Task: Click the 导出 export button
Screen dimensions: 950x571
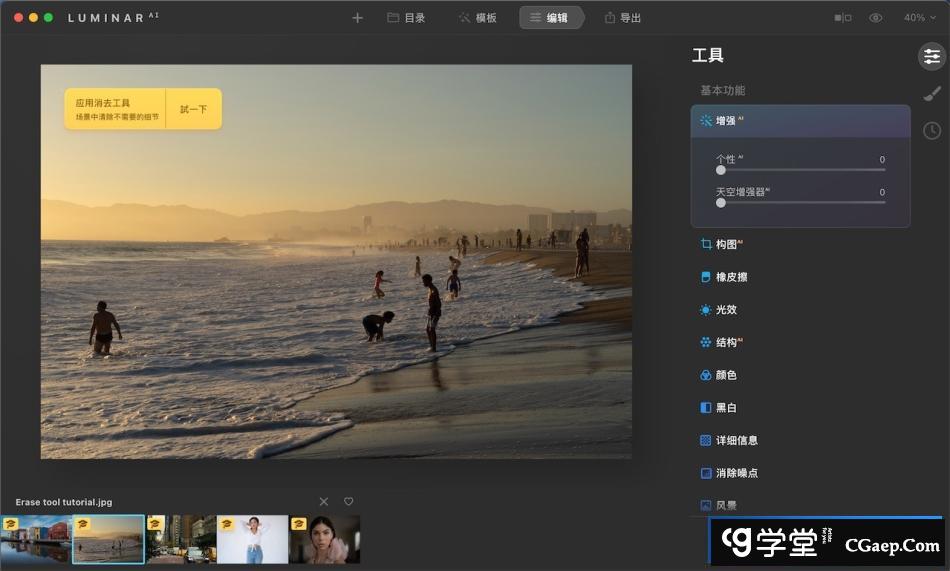Action: click(x=622, y=18)
